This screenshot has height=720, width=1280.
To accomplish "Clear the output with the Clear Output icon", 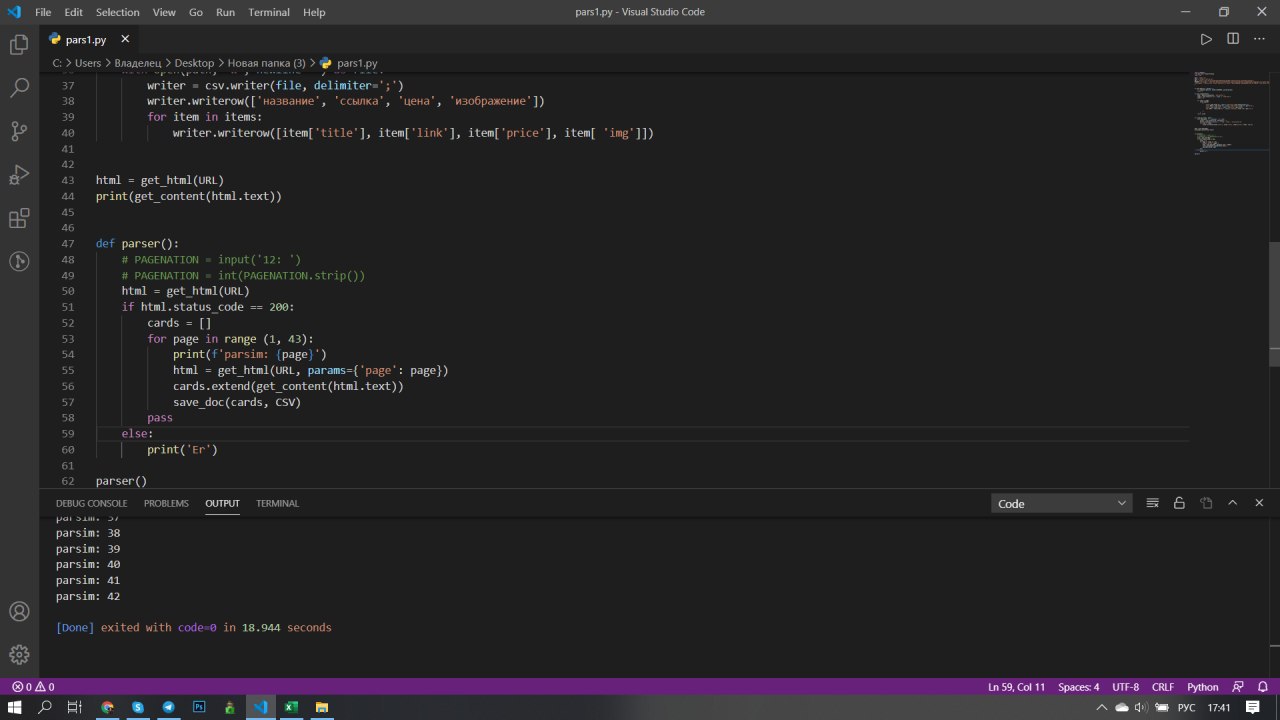I will click(x=1152, y=503).
